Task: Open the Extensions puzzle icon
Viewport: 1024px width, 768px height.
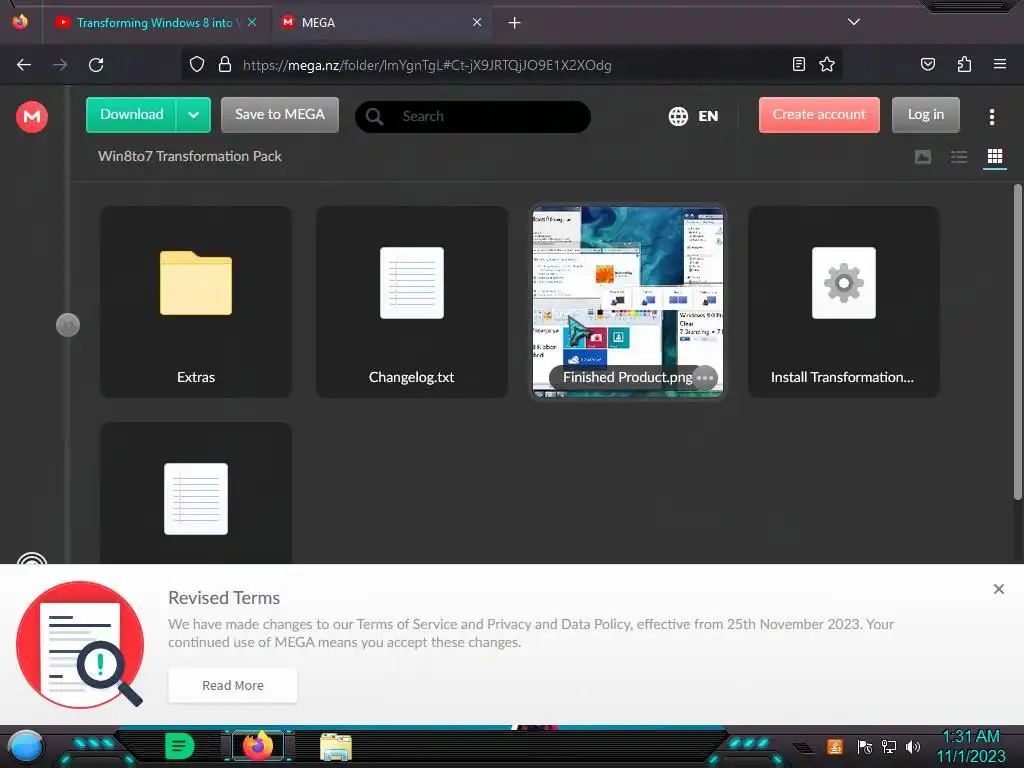Action: click(964, 65)
